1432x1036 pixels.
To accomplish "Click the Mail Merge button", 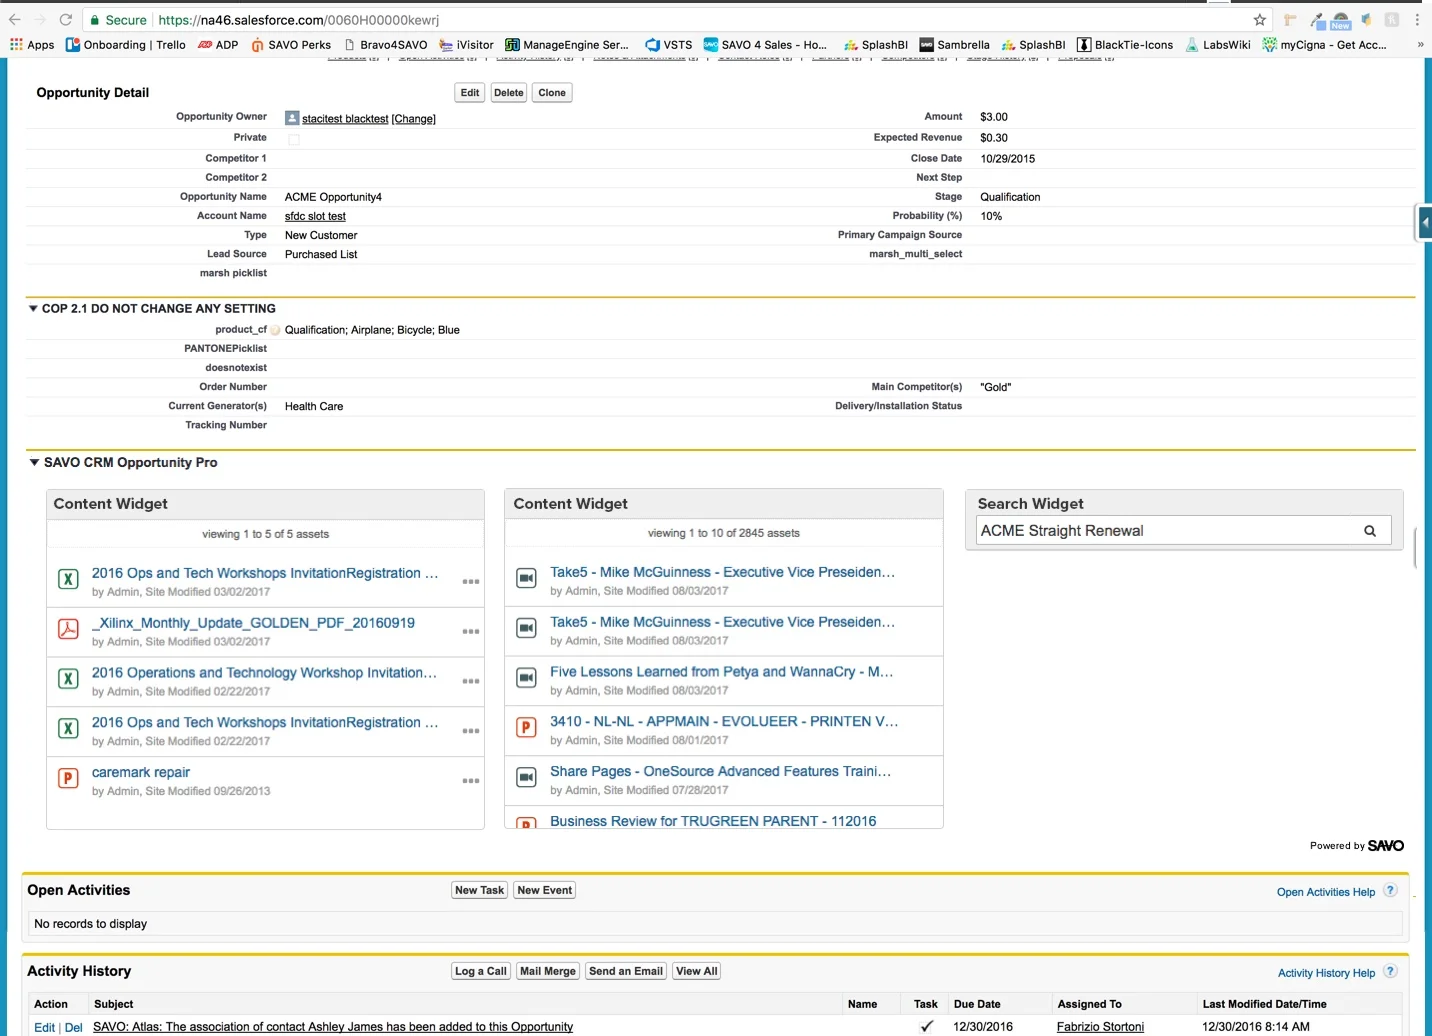I will [548, 971].
